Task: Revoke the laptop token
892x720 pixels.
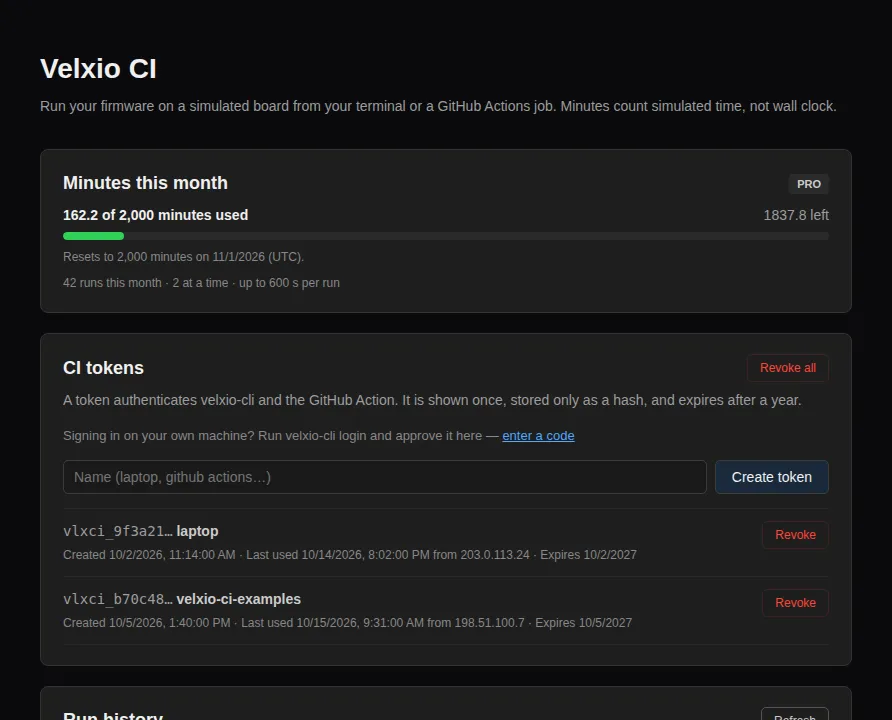Action: point(795,535)
